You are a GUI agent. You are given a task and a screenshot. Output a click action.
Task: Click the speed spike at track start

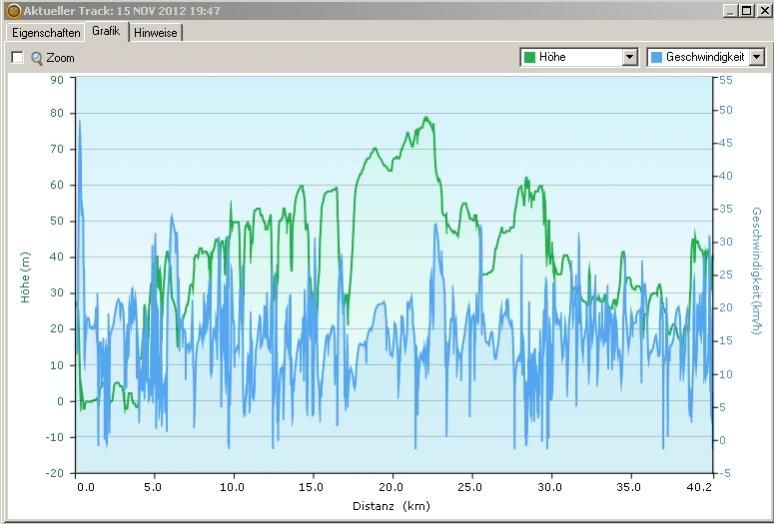pos(80,122)
